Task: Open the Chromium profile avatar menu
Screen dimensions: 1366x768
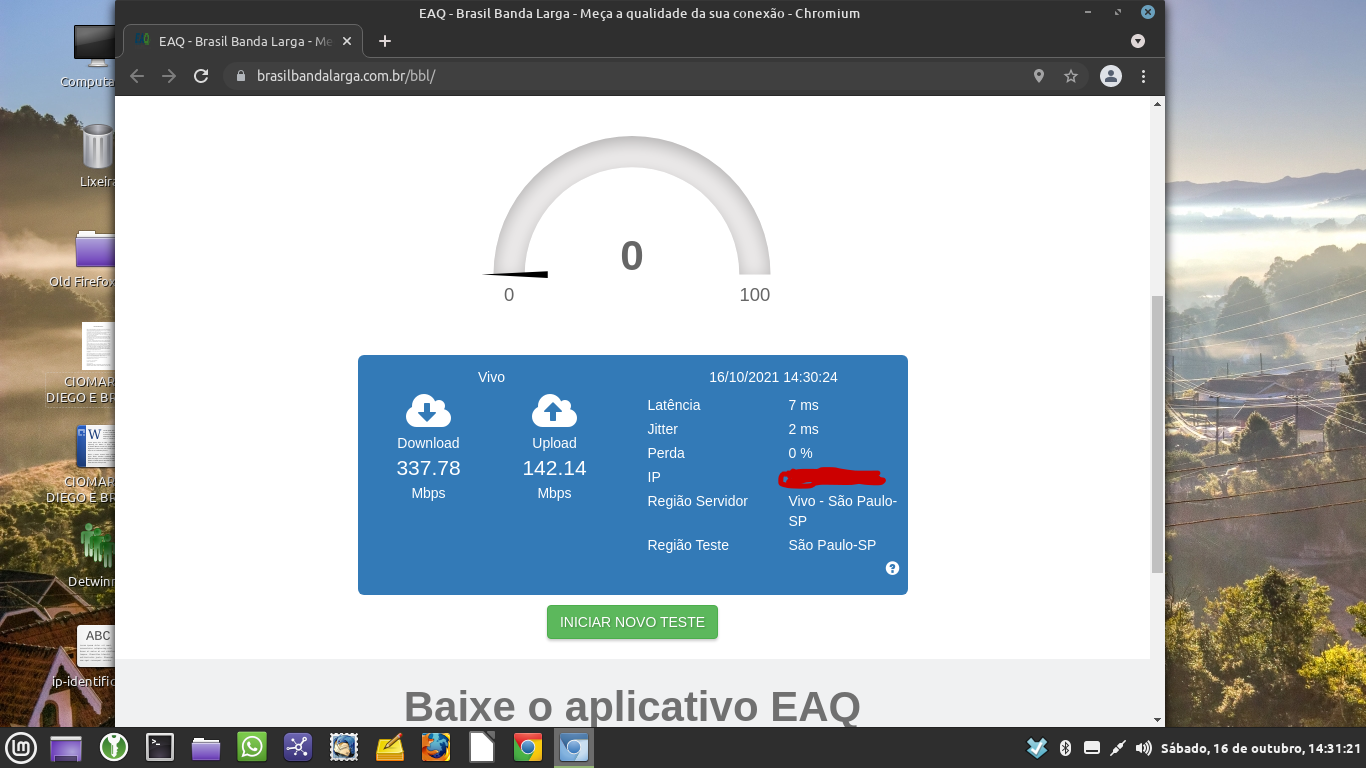Action: coord(1111,76)
